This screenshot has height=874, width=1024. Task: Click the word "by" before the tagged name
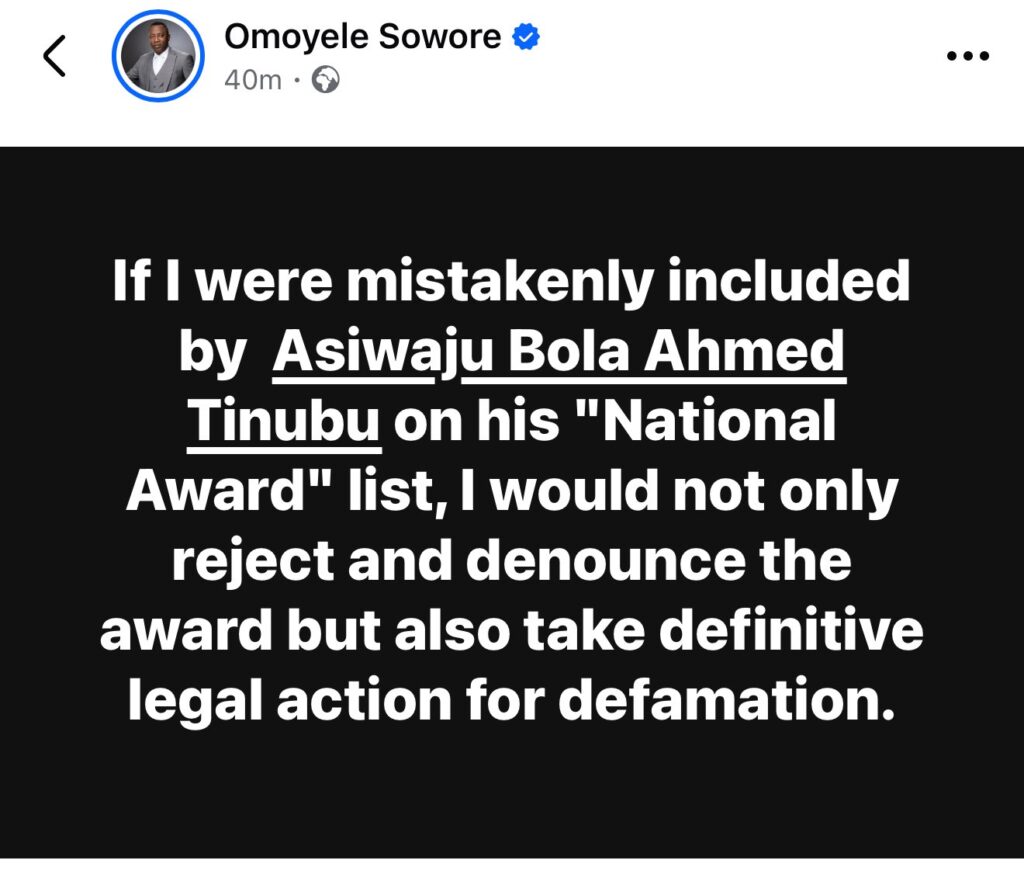(x=212, y=354)
